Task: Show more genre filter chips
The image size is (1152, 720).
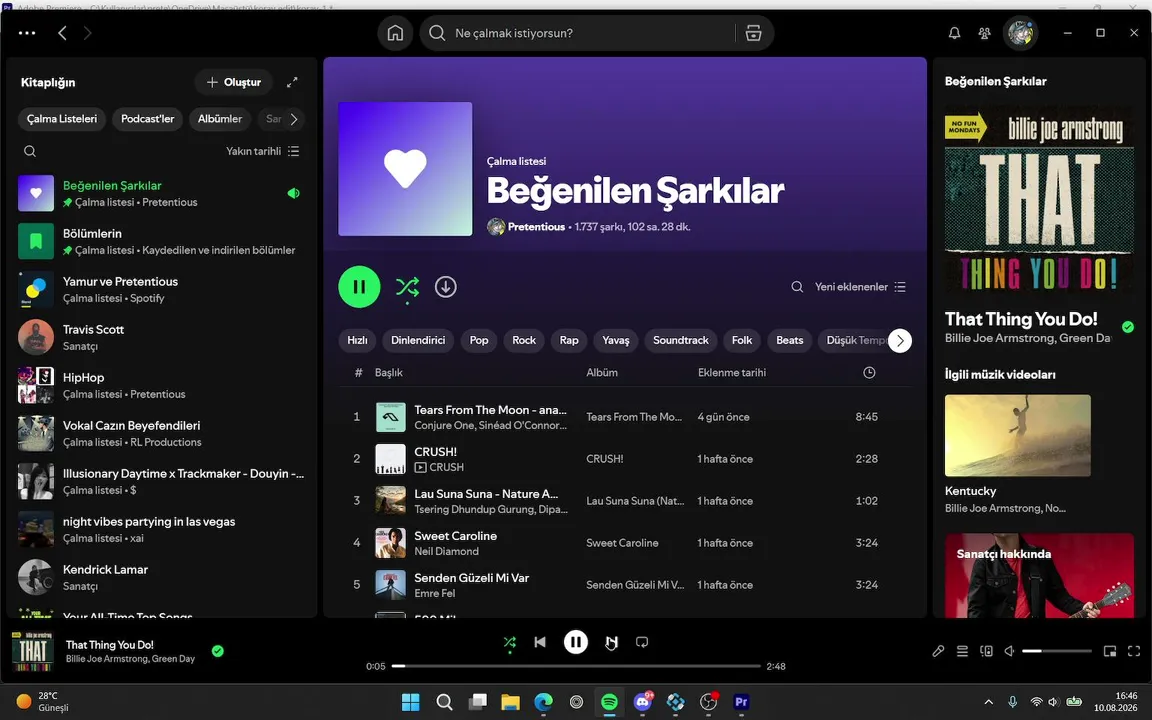Action: click(x=900, y=340)
